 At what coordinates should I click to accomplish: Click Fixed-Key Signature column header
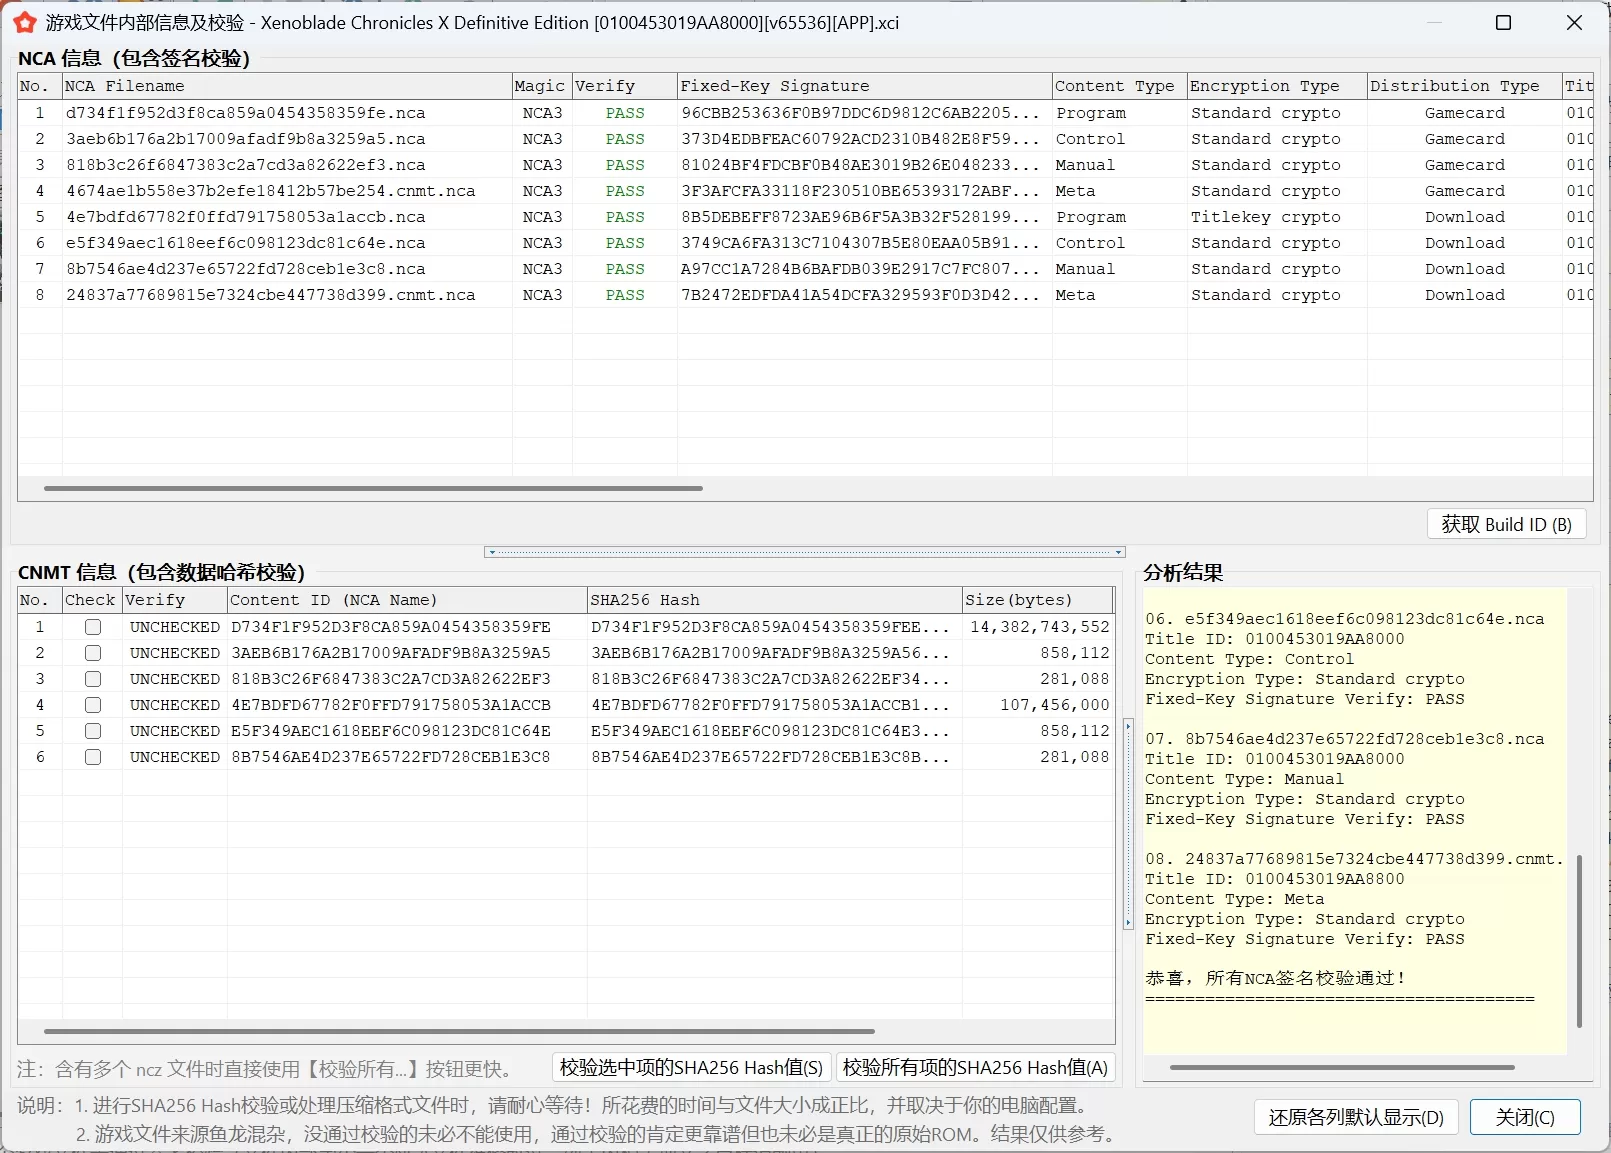pyautogui.click(x=865, y=86)
